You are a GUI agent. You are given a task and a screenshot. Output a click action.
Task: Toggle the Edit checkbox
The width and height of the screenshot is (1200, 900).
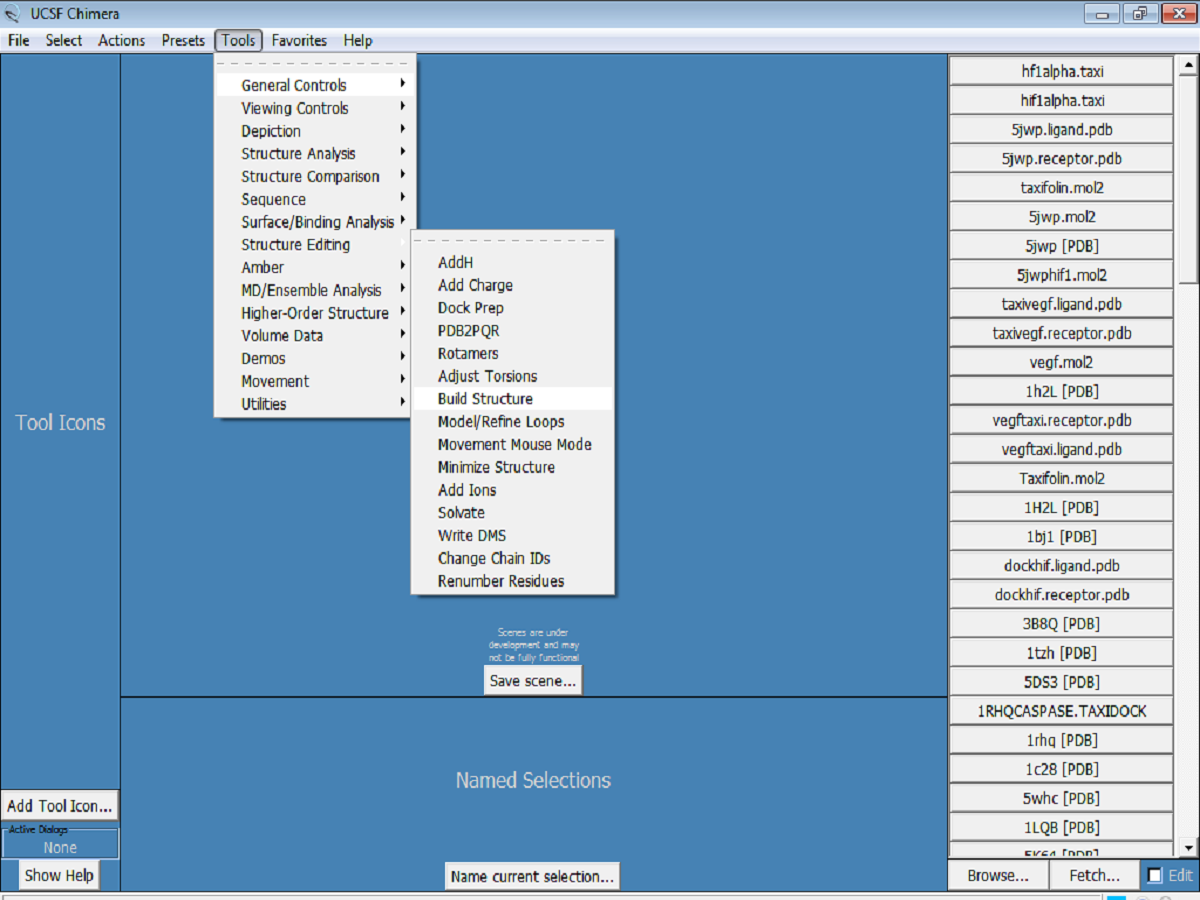tap(1154, 875)
